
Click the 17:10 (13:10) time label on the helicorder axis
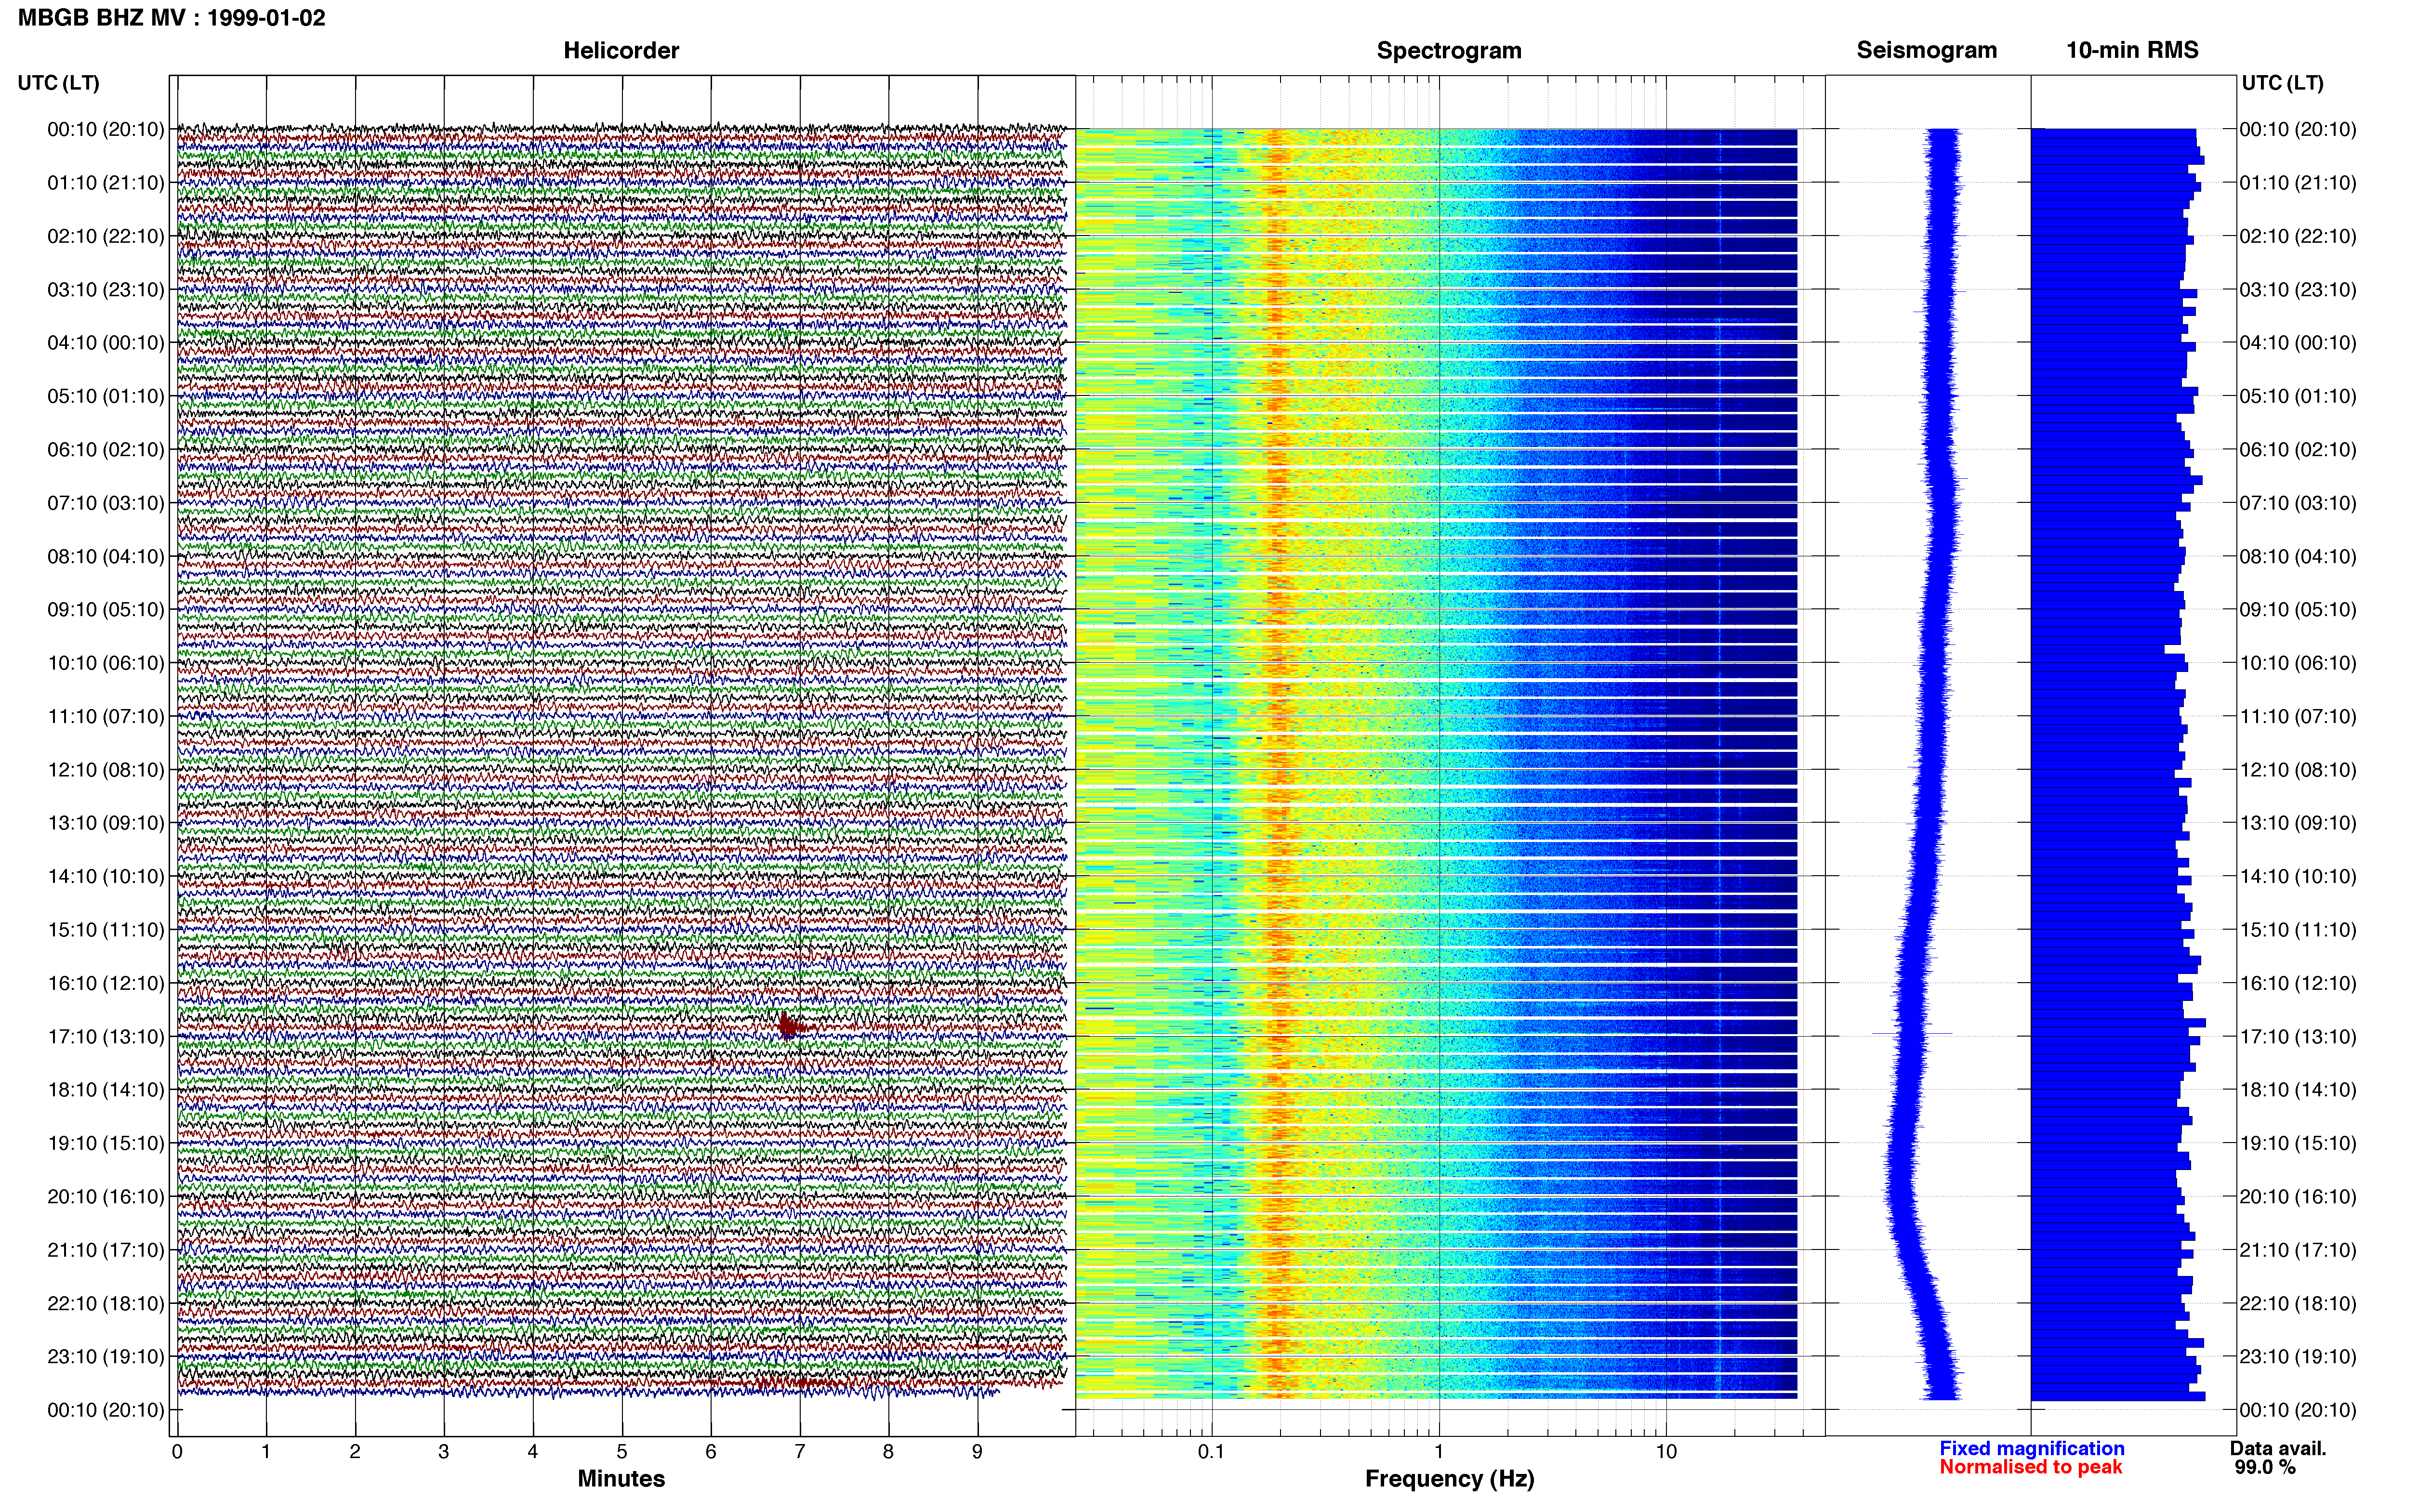pyautogui.click(x=106, y=1037)
